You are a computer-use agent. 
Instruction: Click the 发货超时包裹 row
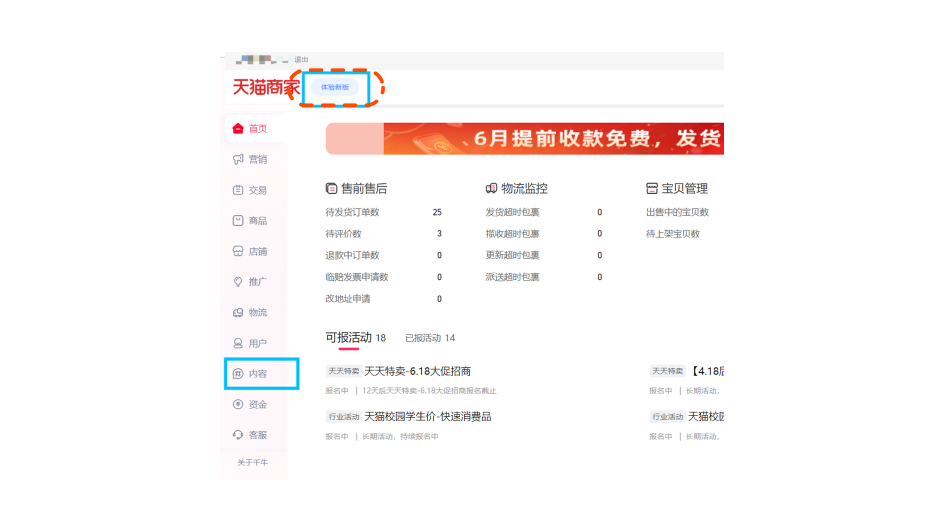pos(544,212)
